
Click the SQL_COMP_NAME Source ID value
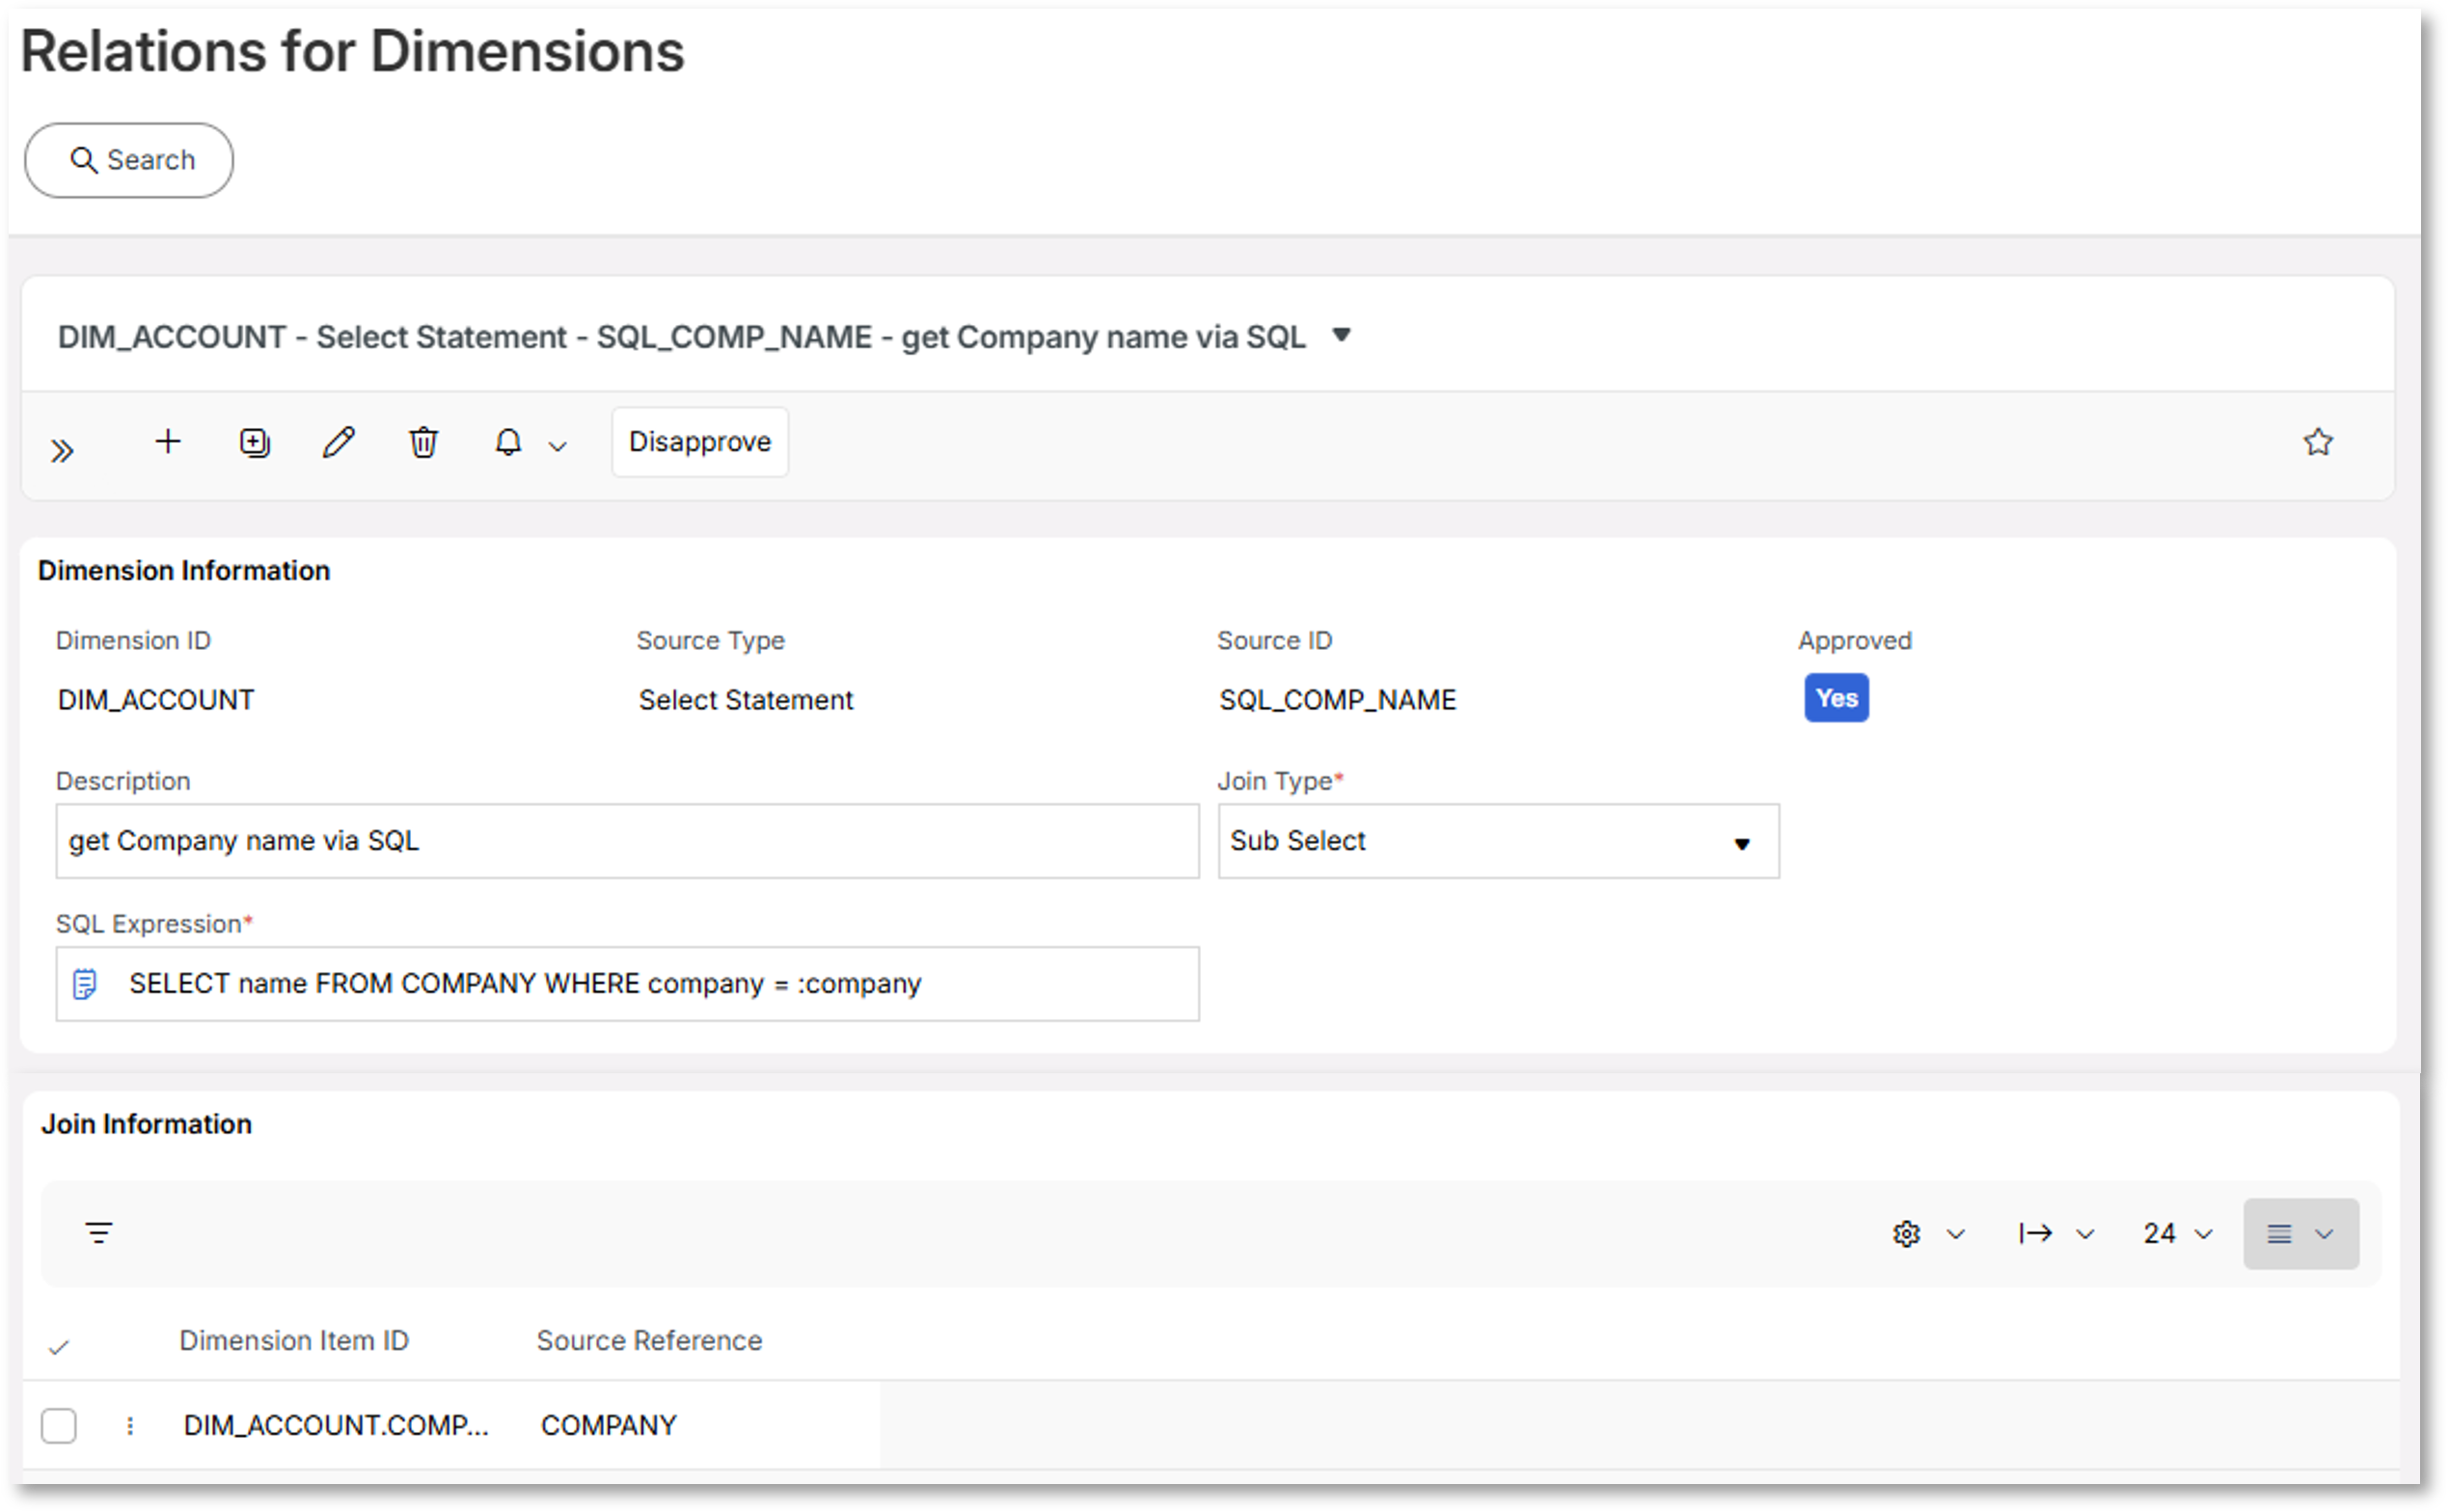pos(1337,700)
